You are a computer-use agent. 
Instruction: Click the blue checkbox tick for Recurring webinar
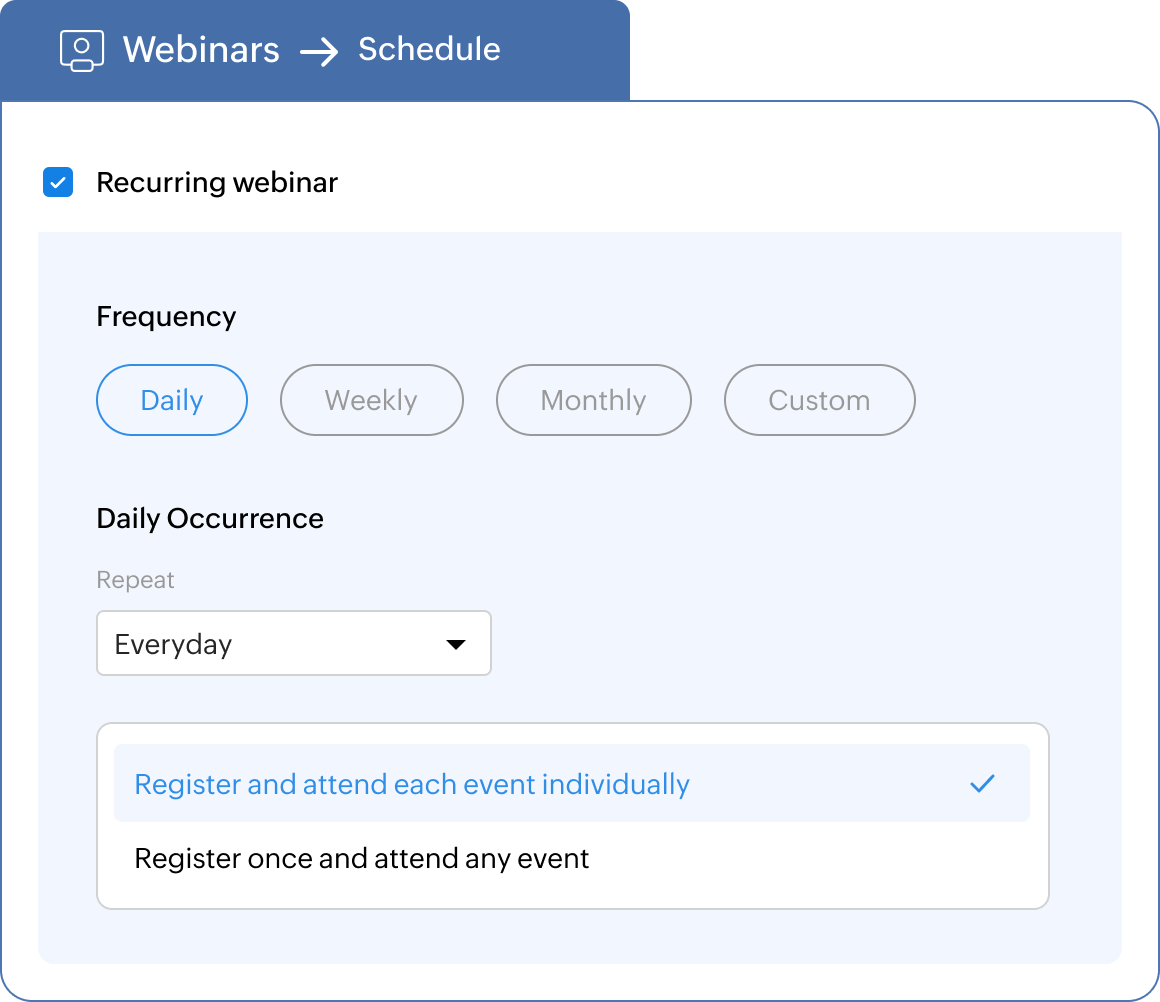[58, 182]
